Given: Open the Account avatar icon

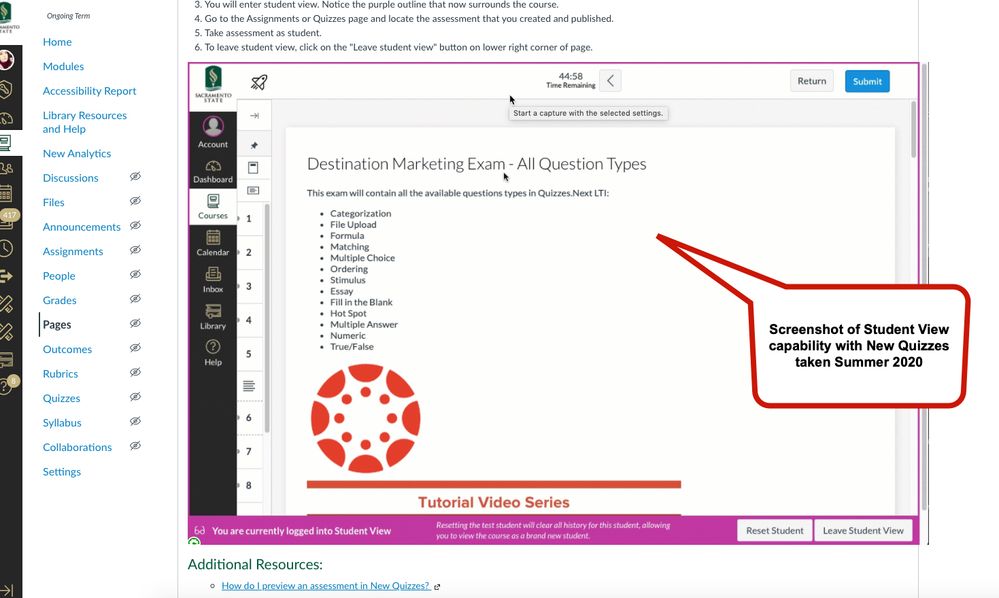Looking at the screenshot, I should 212,130.
